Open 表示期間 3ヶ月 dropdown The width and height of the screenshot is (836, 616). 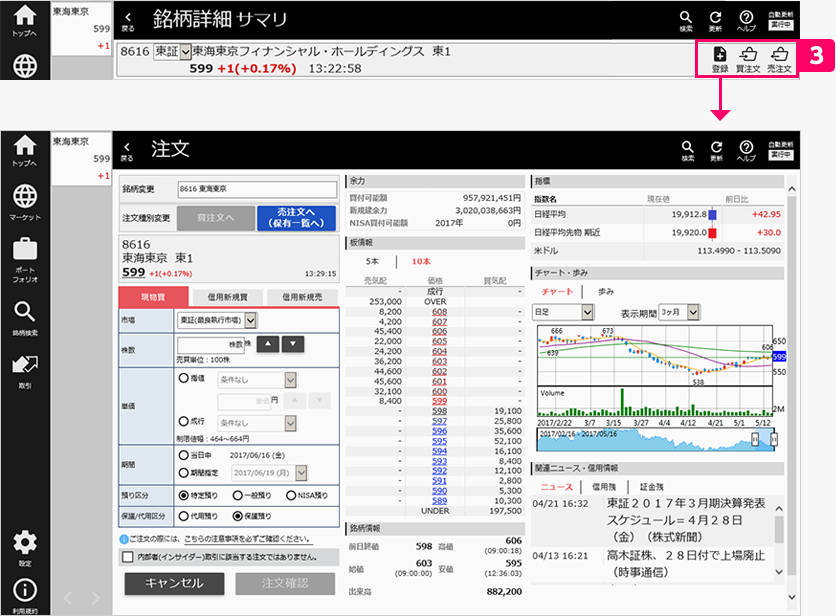(x=679, y=312)
